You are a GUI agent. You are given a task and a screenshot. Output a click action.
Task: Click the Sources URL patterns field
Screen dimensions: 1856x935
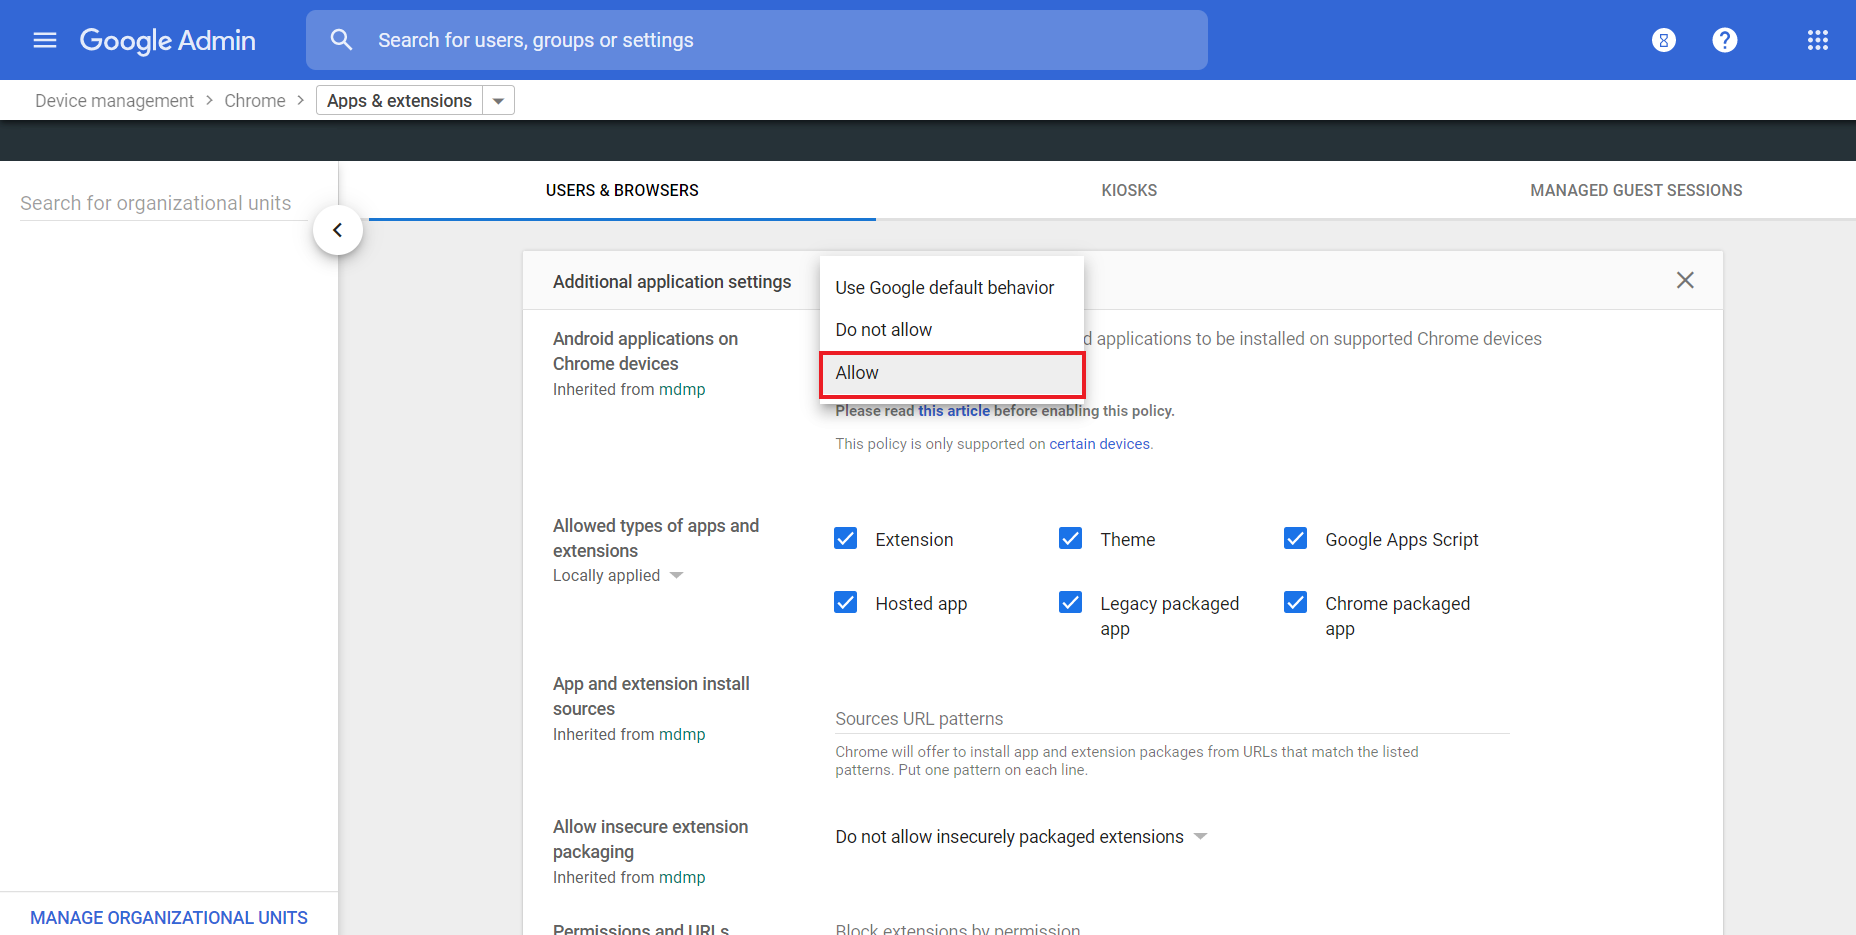(1172, 719)
